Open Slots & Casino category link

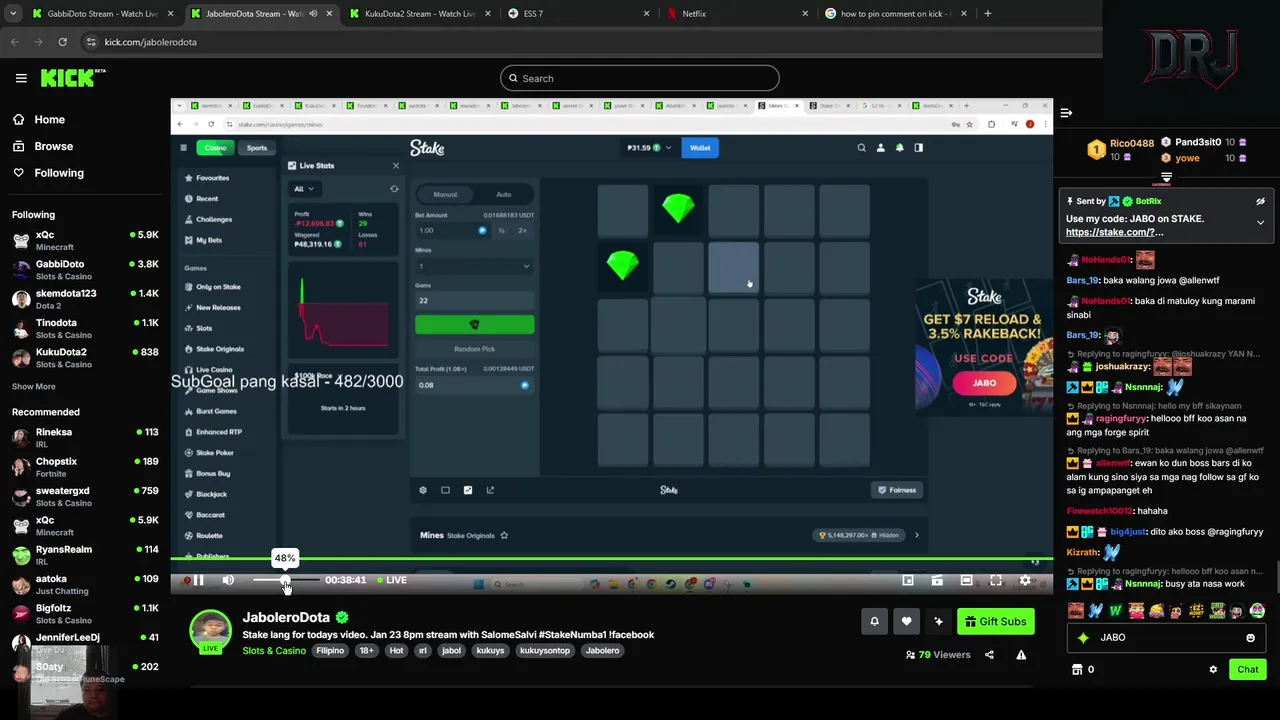(274, 651)
